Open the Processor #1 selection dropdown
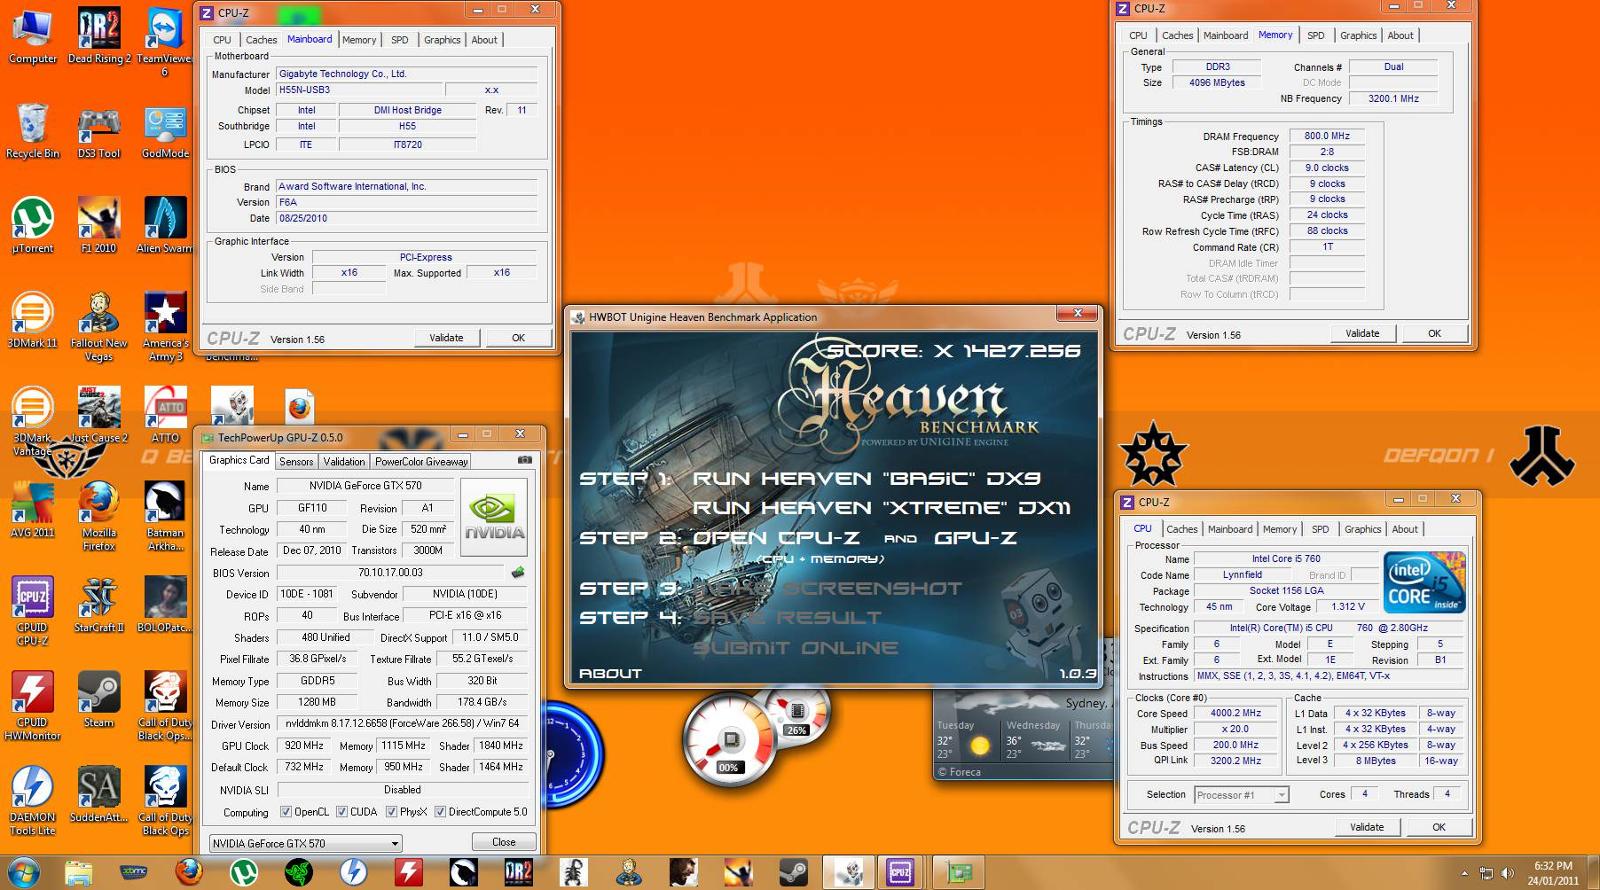The image size is (1600, 890). coord(1241,795)
